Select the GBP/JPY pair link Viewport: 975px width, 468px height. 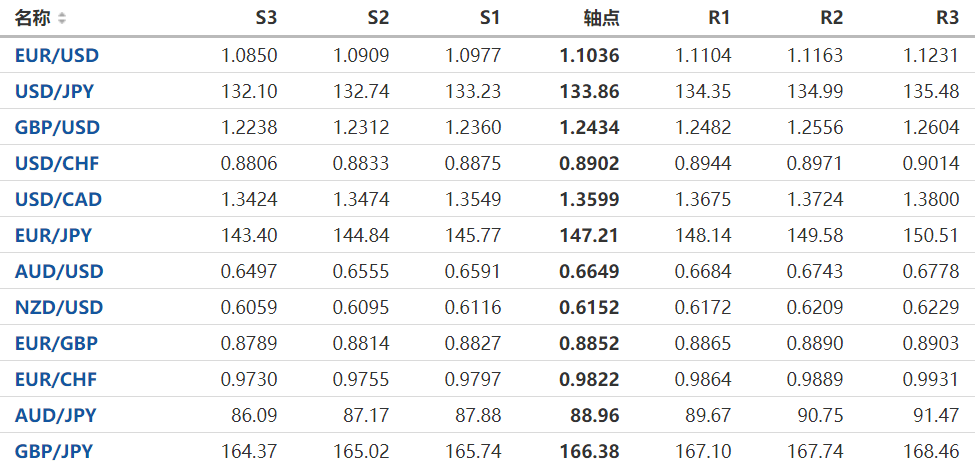pyautogui.click(x=54, y=452)
